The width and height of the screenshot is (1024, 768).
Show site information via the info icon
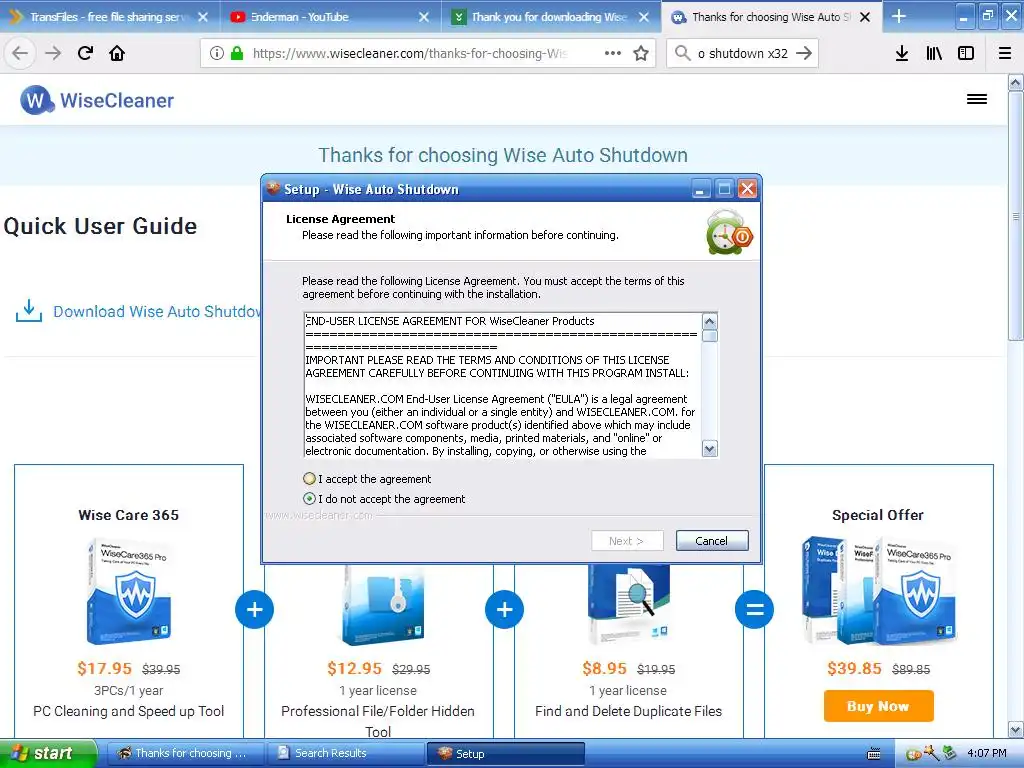(217, 54)
